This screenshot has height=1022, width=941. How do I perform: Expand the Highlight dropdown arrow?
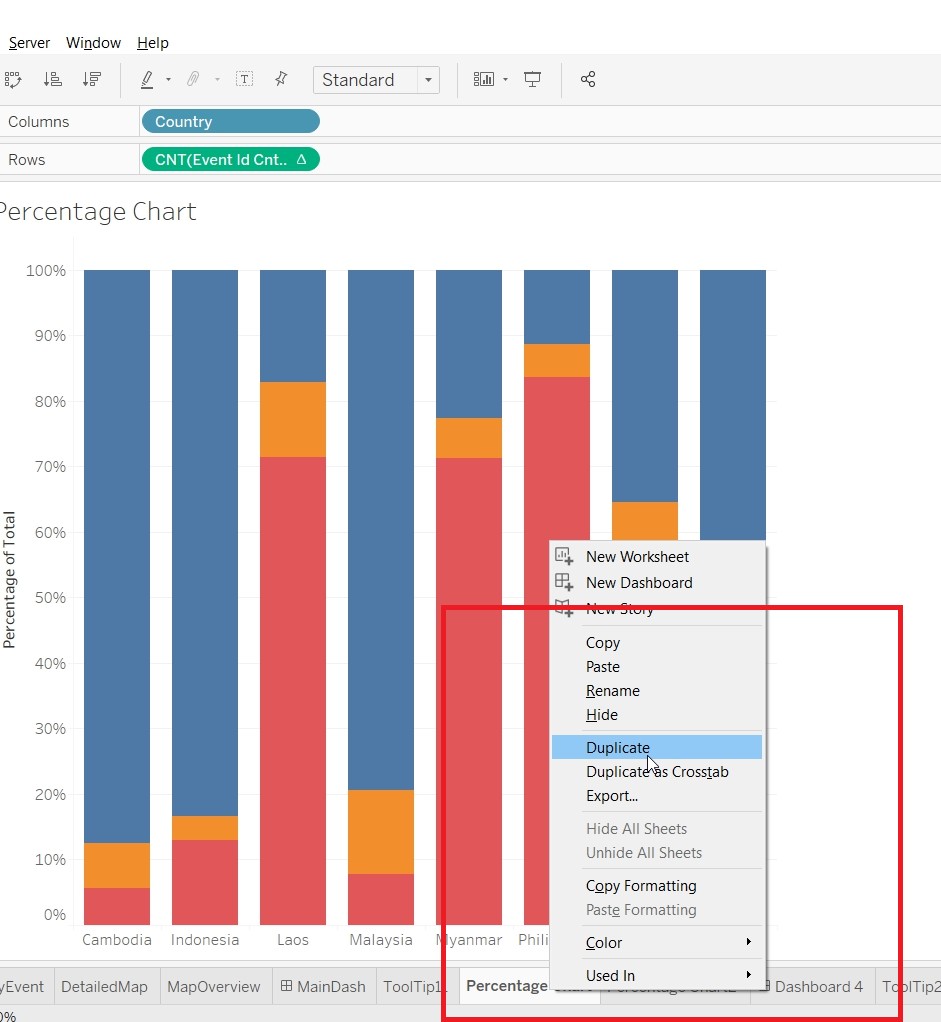point(168,80)
